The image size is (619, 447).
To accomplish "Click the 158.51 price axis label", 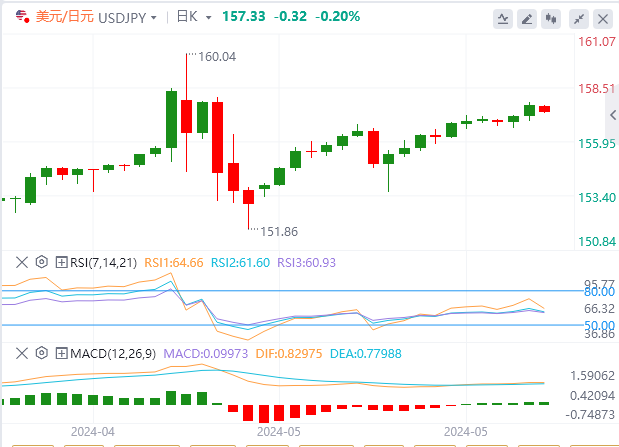I will (x=596, y=89).
